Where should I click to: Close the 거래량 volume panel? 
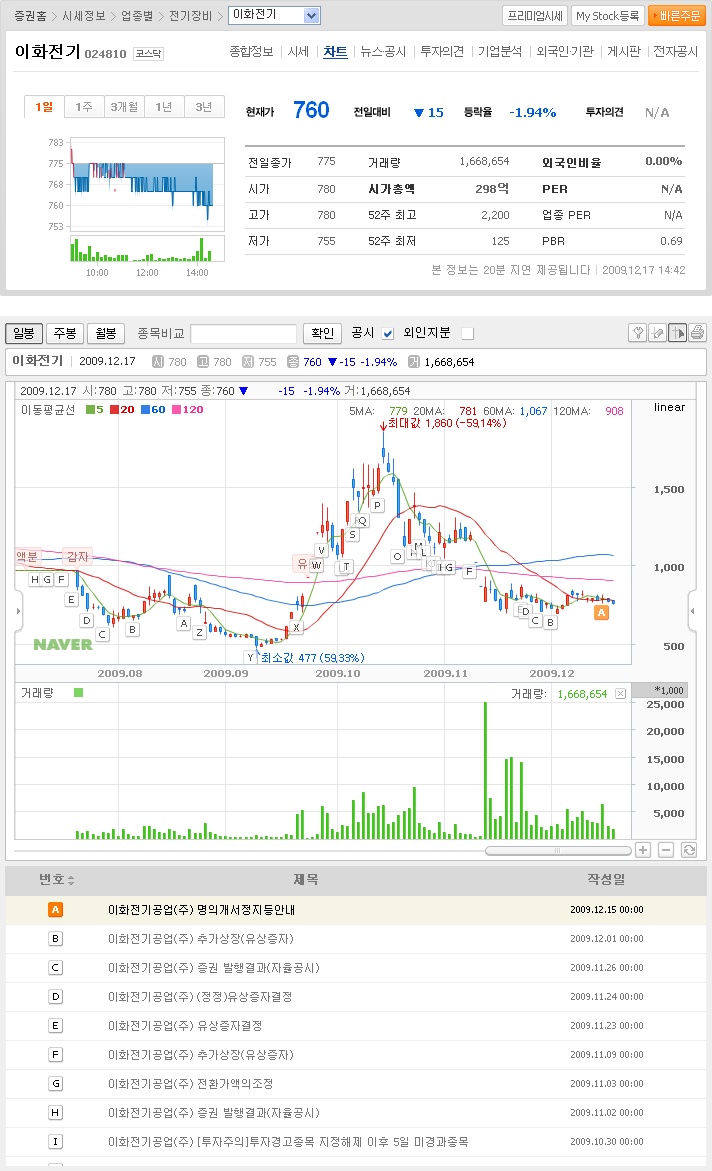pos(620,694)
